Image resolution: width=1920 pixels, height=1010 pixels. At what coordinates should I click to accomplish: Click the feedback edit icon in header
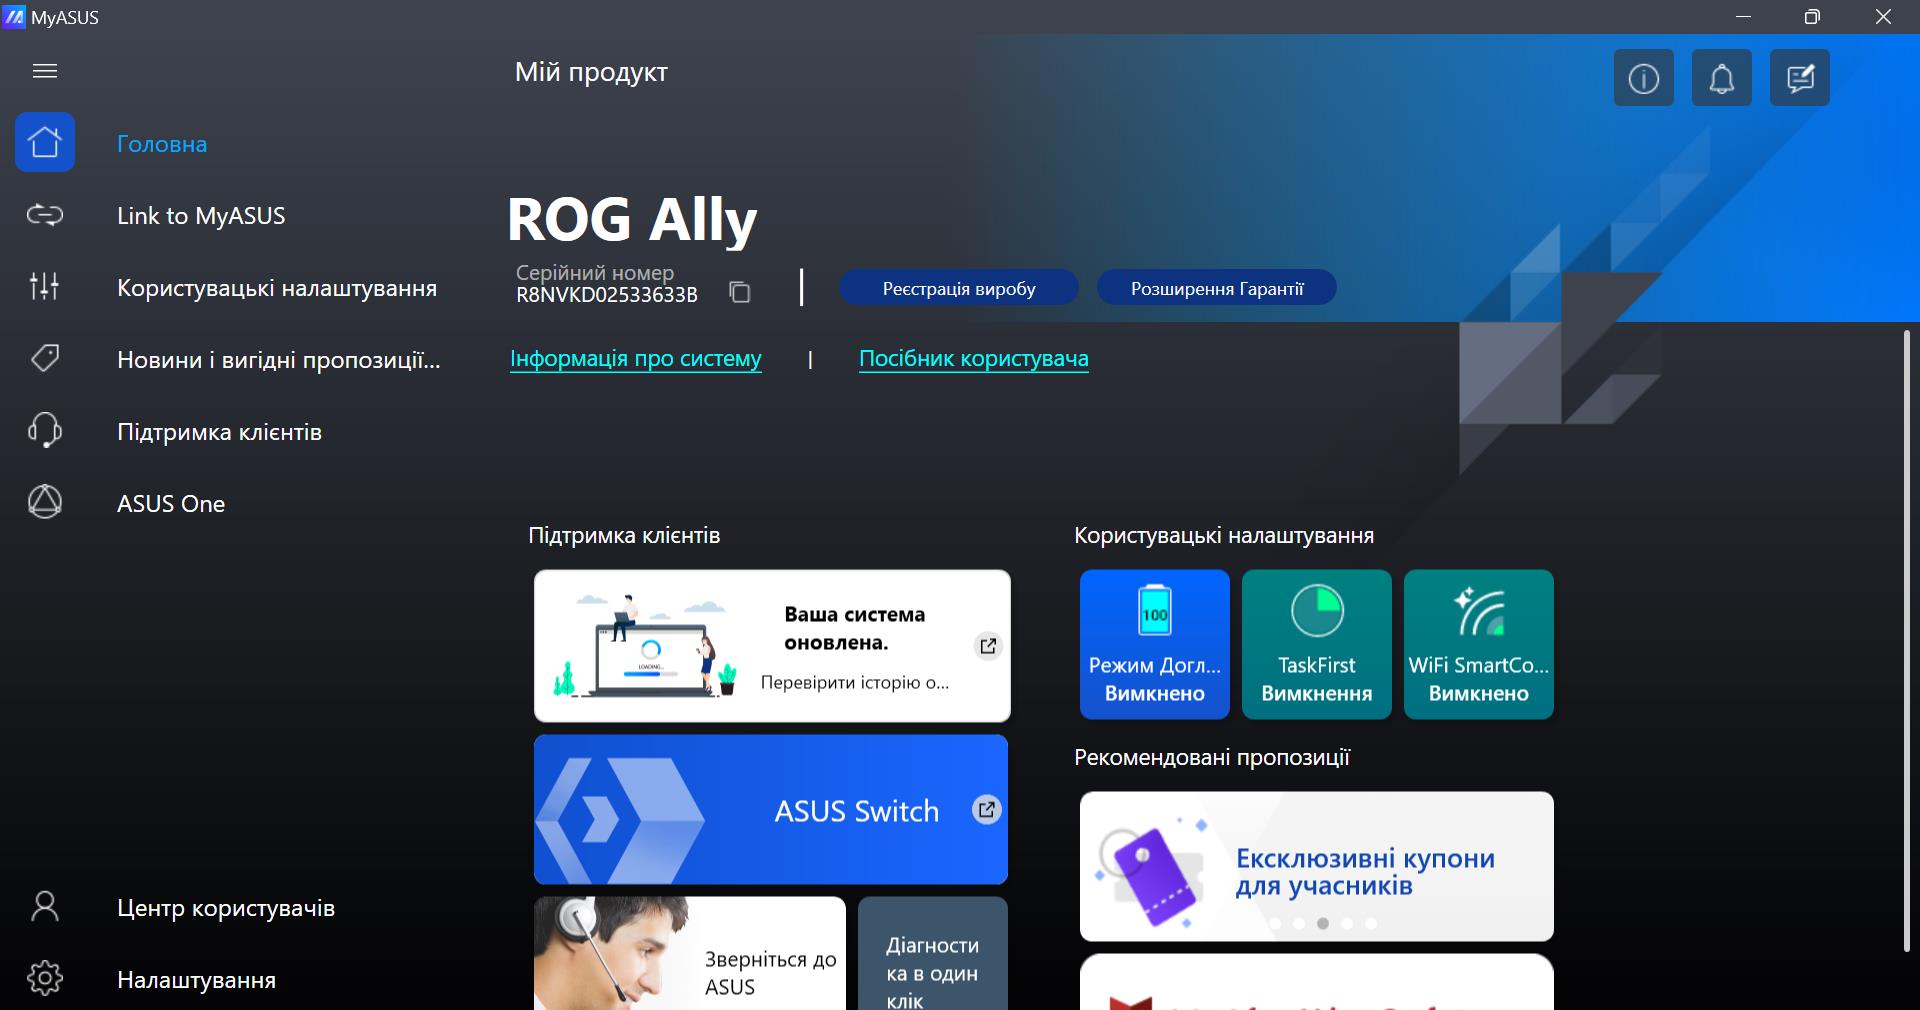pos(1799,78)
